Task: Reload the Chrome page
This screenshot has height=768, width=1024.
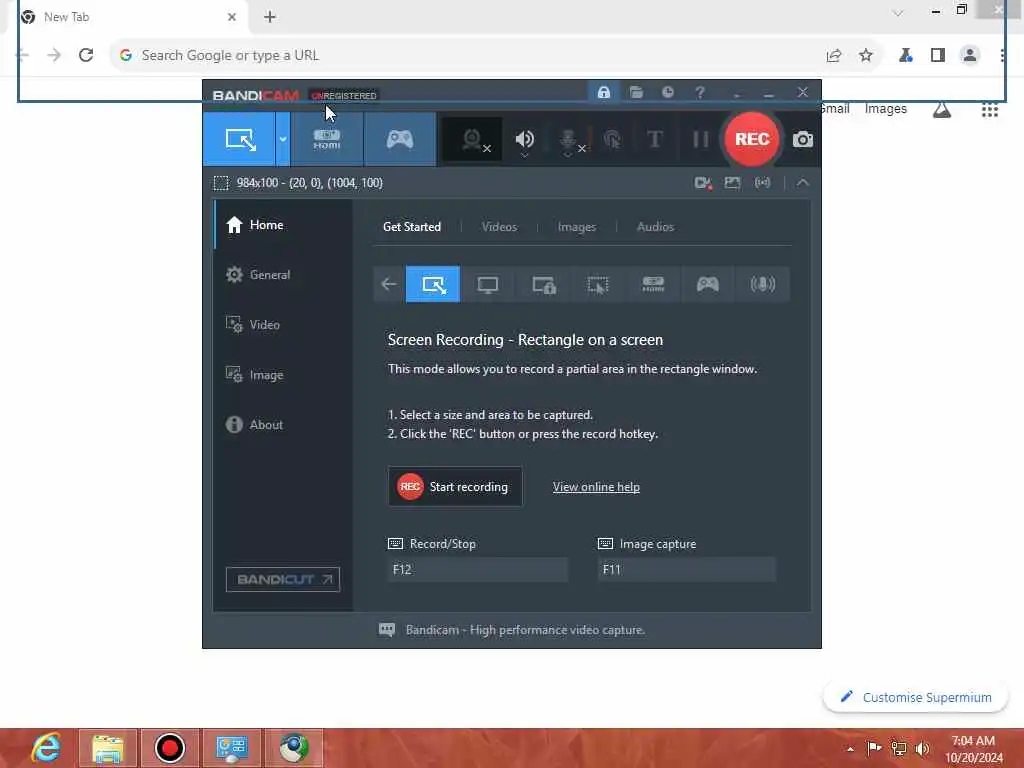Action: click(x=86, y=56)
